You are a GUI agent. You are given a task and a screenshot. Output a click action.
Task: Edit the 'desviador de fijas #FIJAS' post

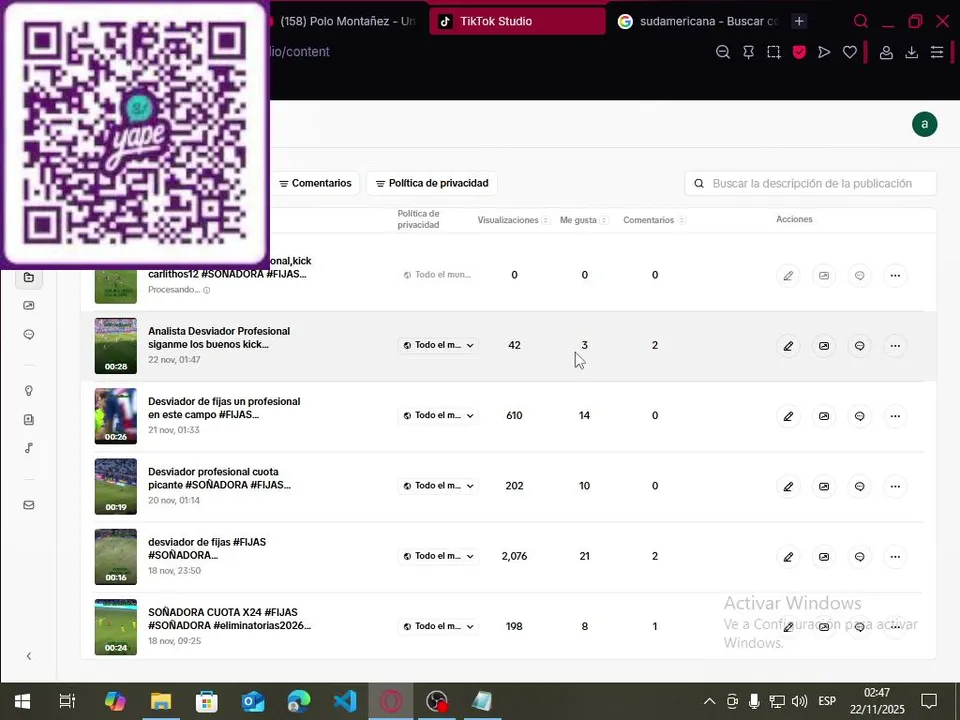click(x=788, y=557)
